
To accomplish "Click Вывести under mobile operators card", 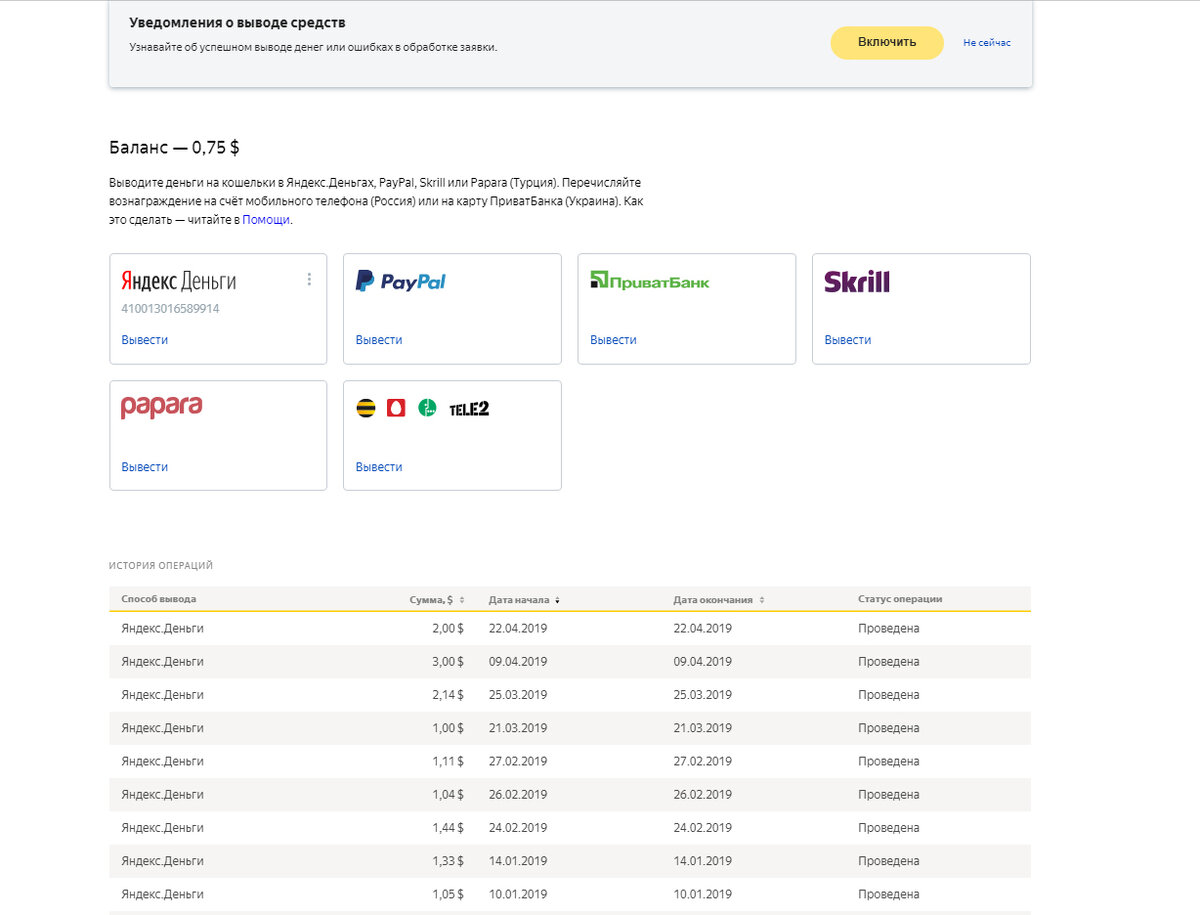I will [x=379, y=467].
